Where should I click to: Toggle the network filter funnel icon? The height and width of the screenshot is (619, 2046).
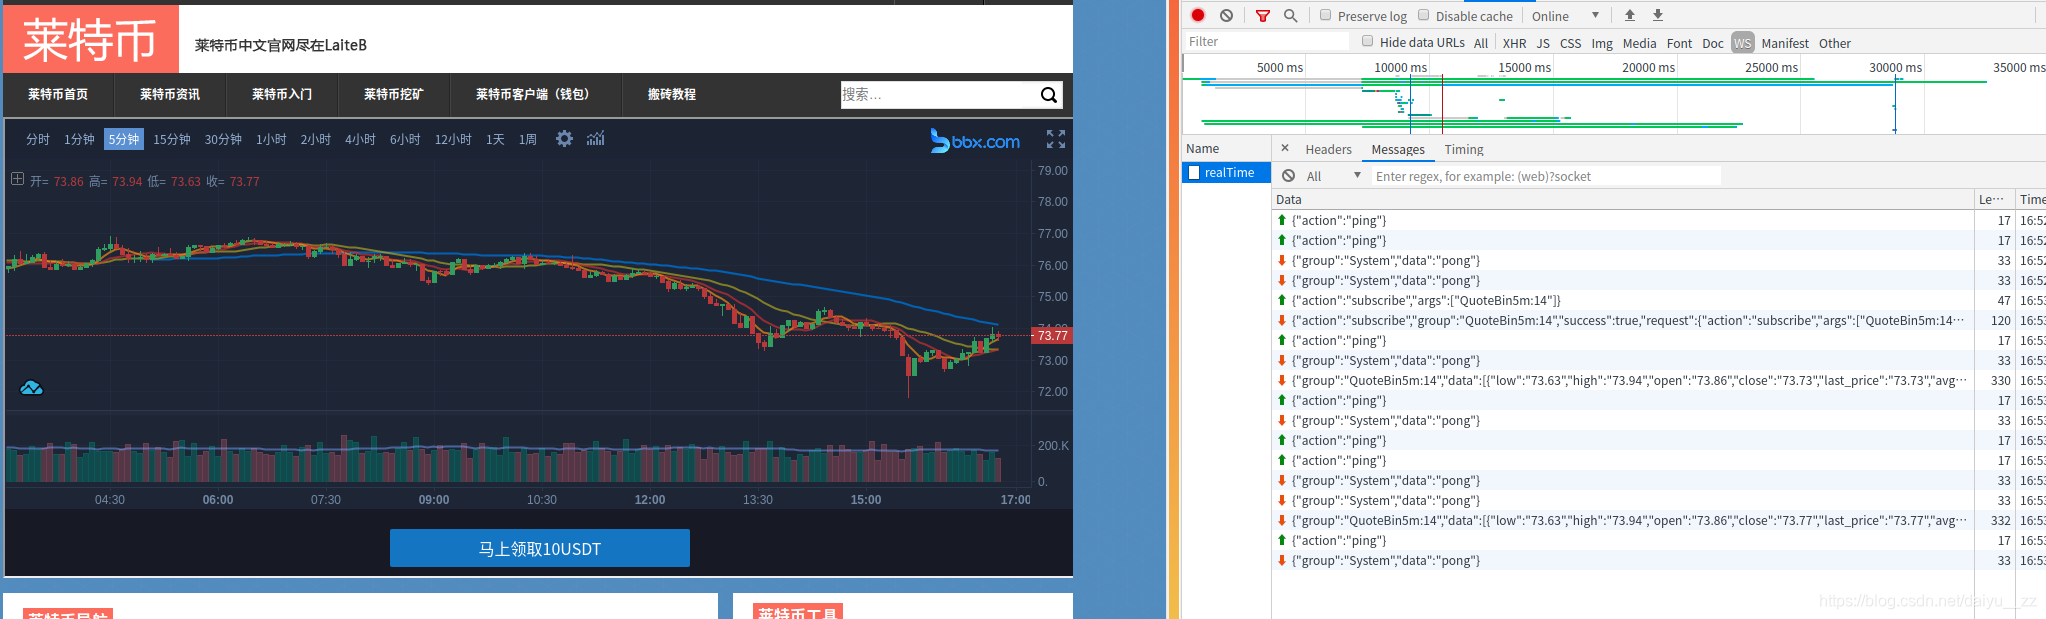1263,16
